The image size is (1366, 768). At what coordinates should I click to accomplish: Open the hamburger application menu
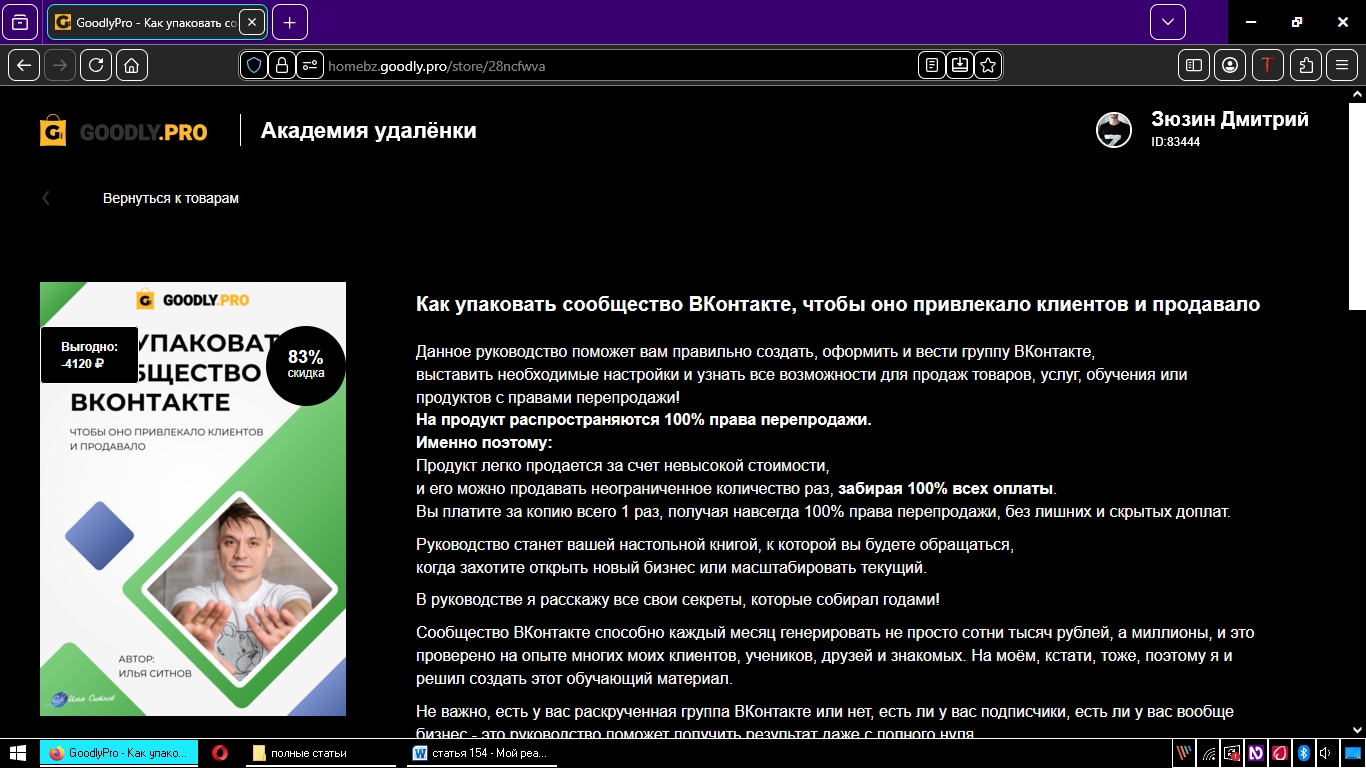(x=1342, y=65)
